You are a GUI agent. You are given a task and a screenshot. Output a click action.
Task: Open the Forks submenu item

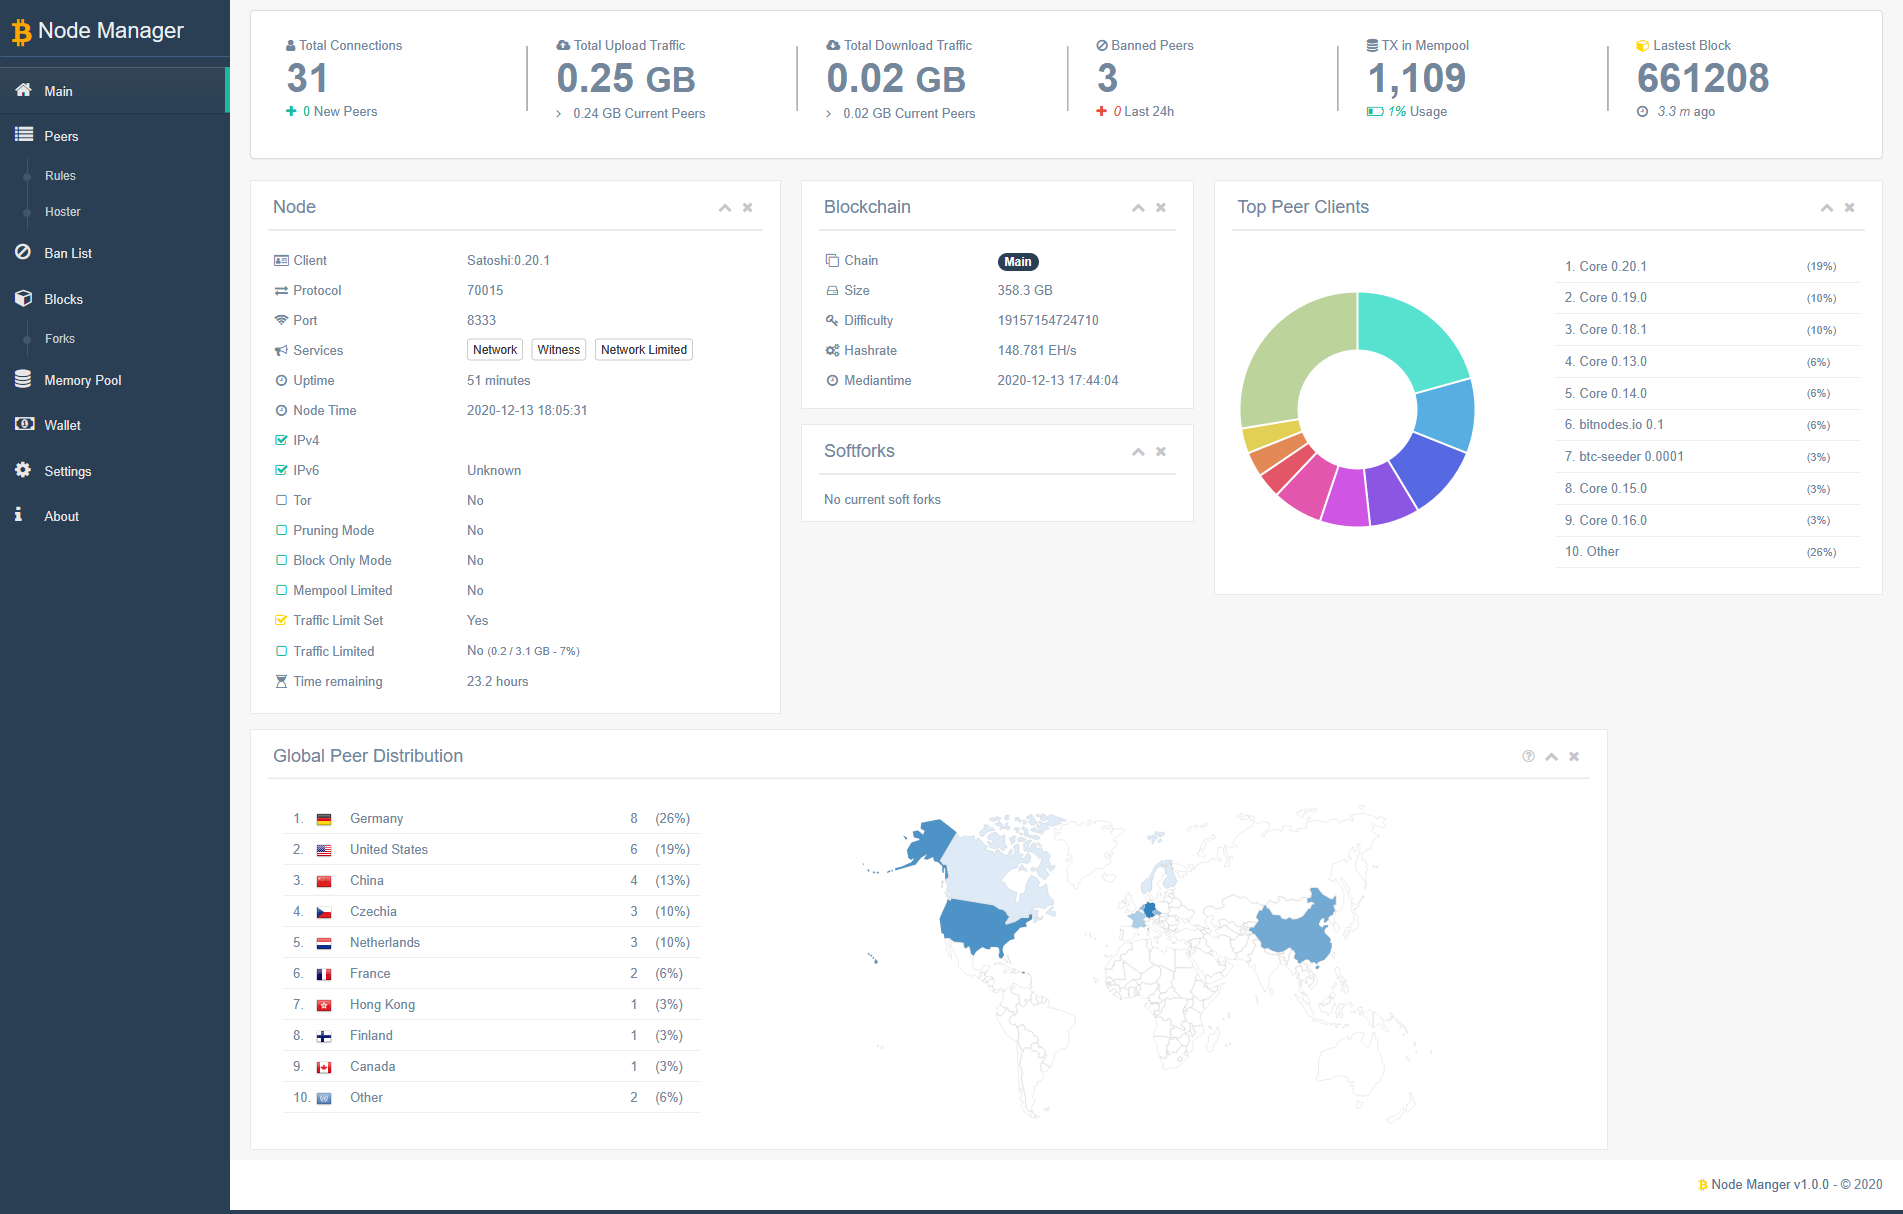(60, 339)
